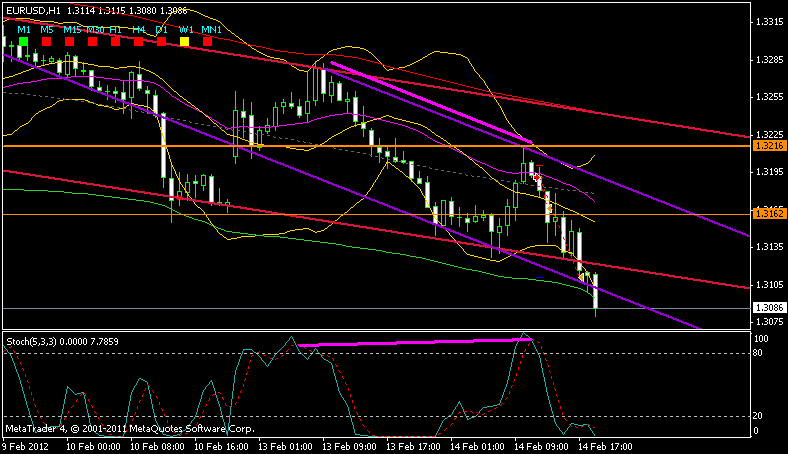Click the 1.3285 price axis value
788x454 pixels.
pyautogui.click(x=769, y=60)
